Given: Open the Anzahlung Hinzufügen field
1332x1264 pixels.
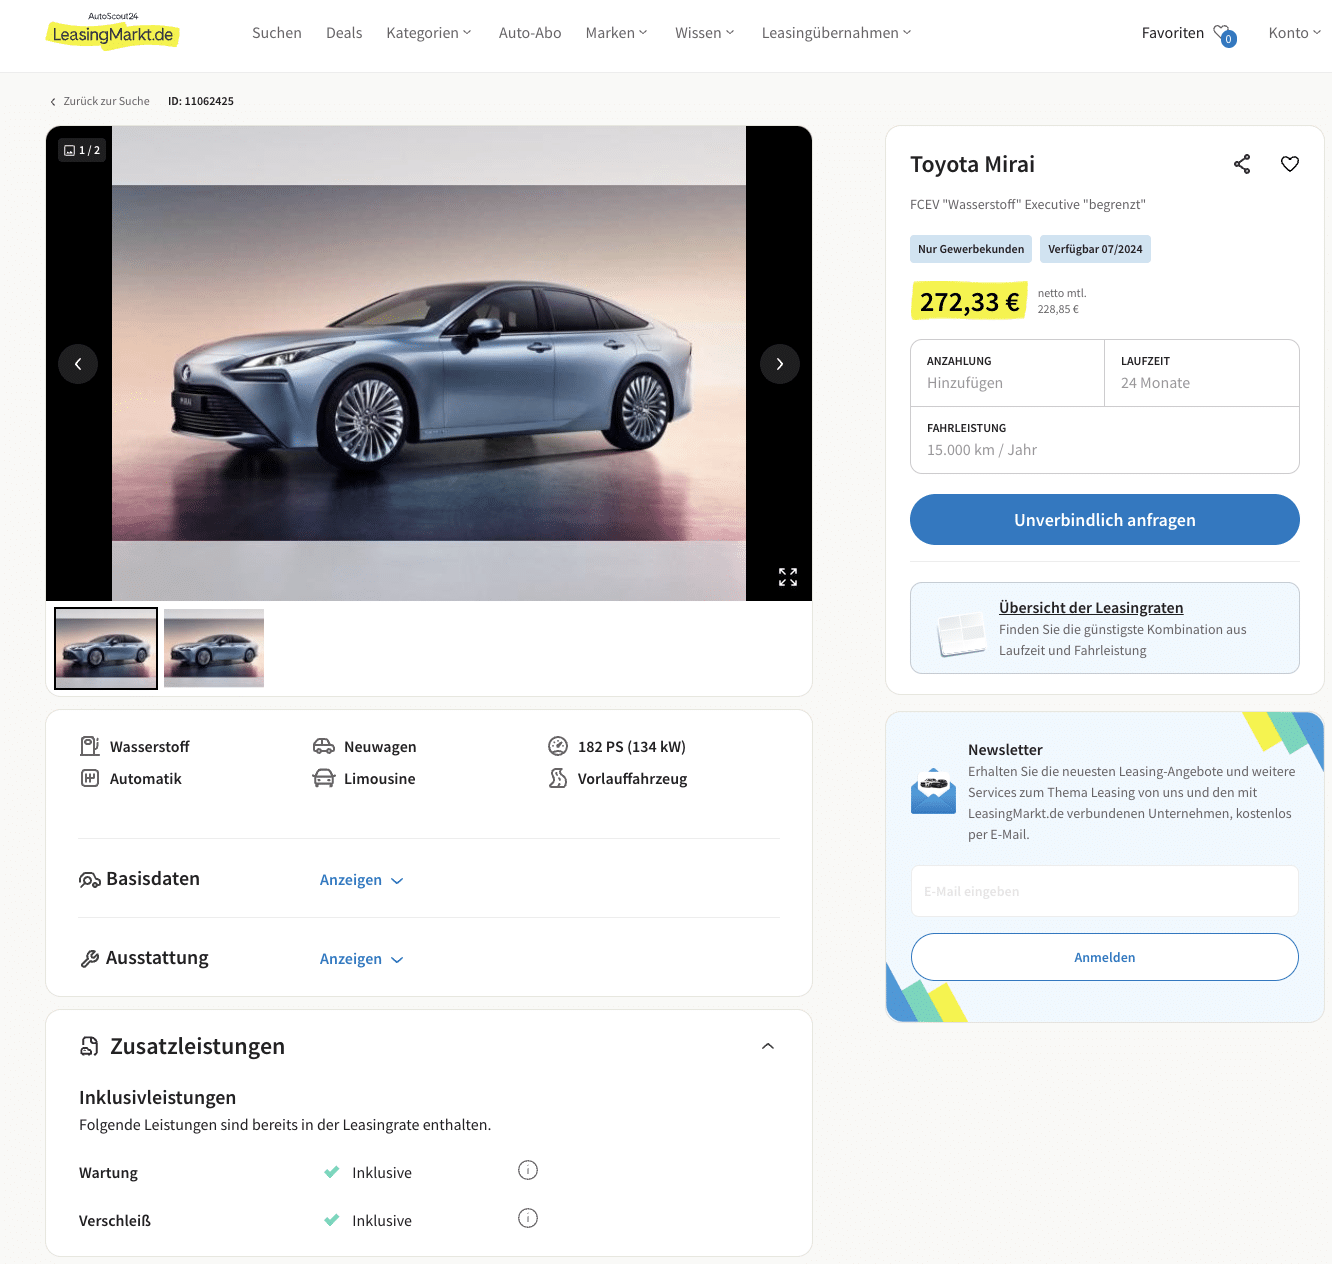Looking at the screenshot, I should coord(1008,373).
